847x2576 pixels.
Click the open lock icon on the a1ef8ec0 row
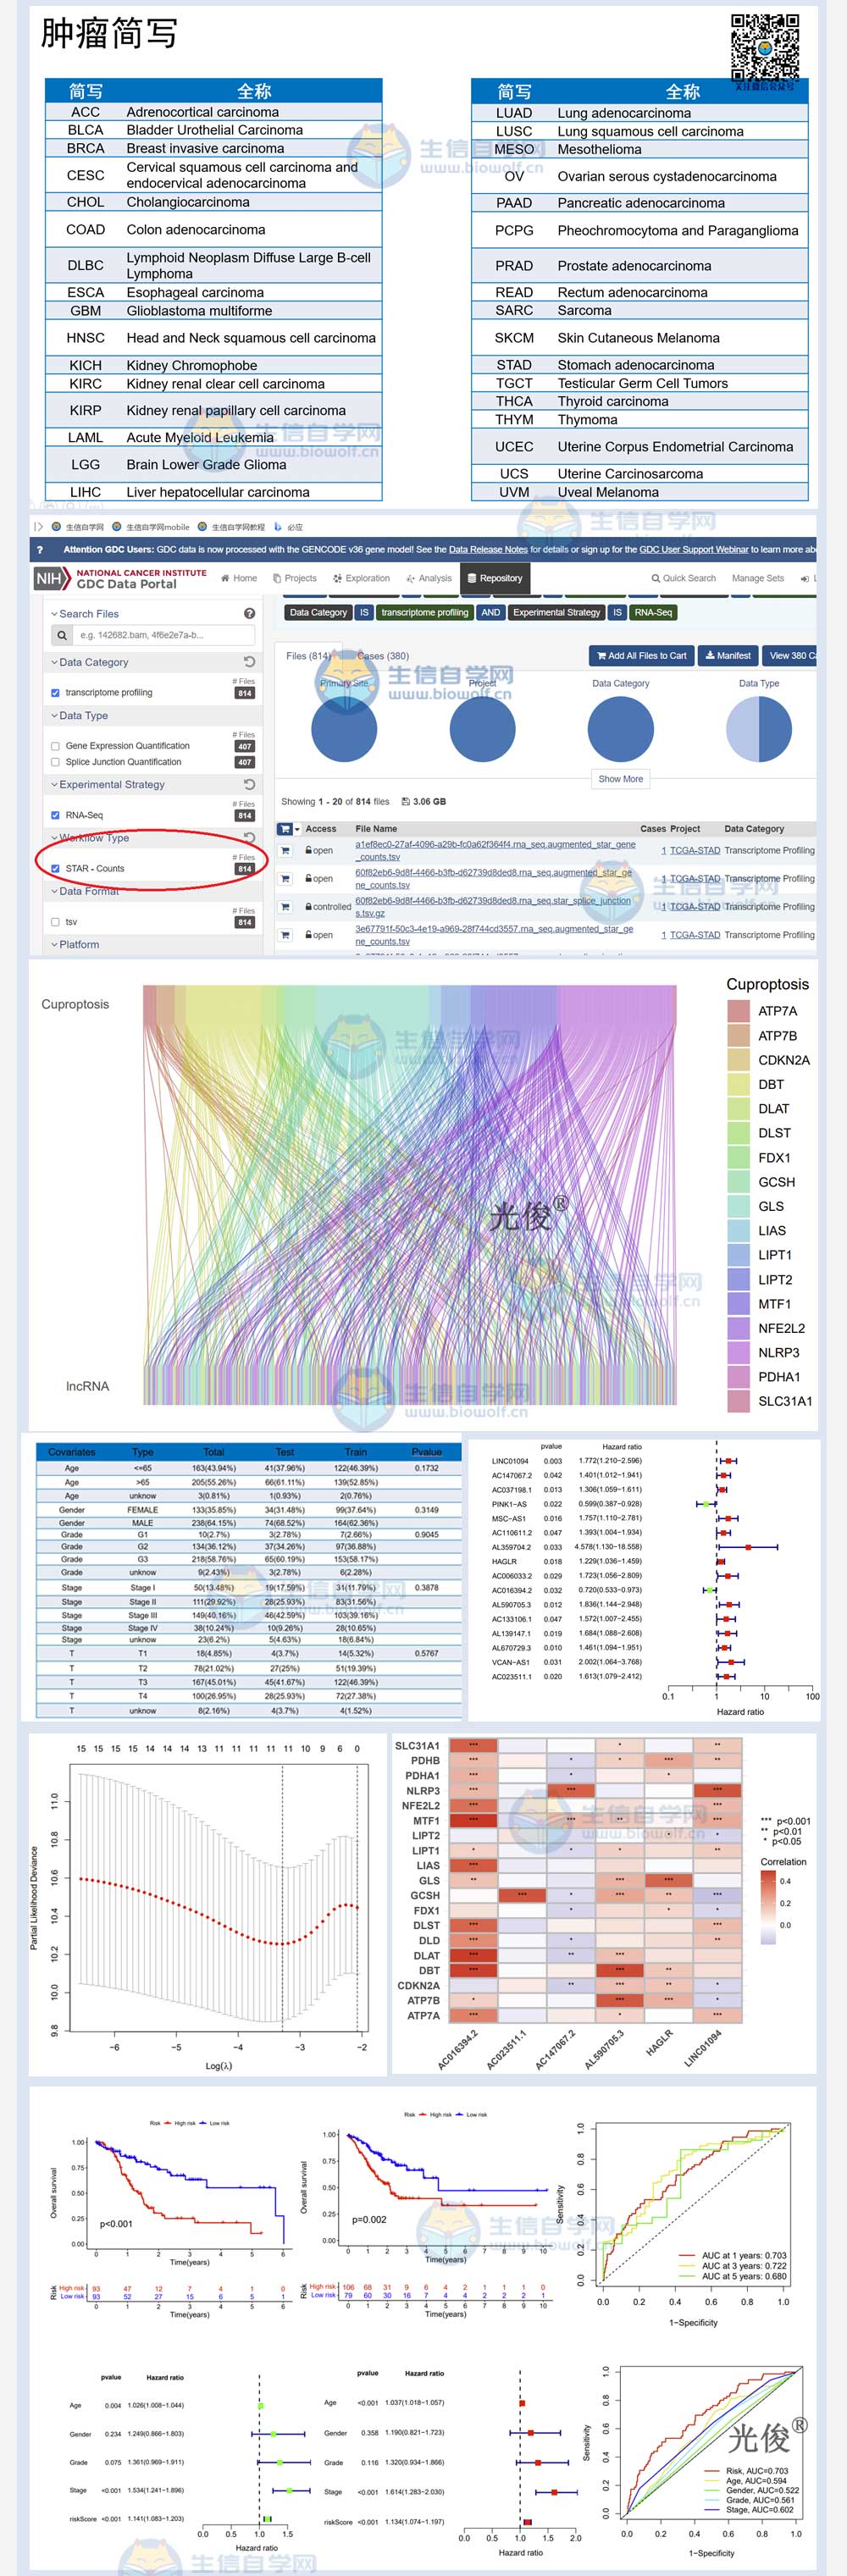[309, 851]
